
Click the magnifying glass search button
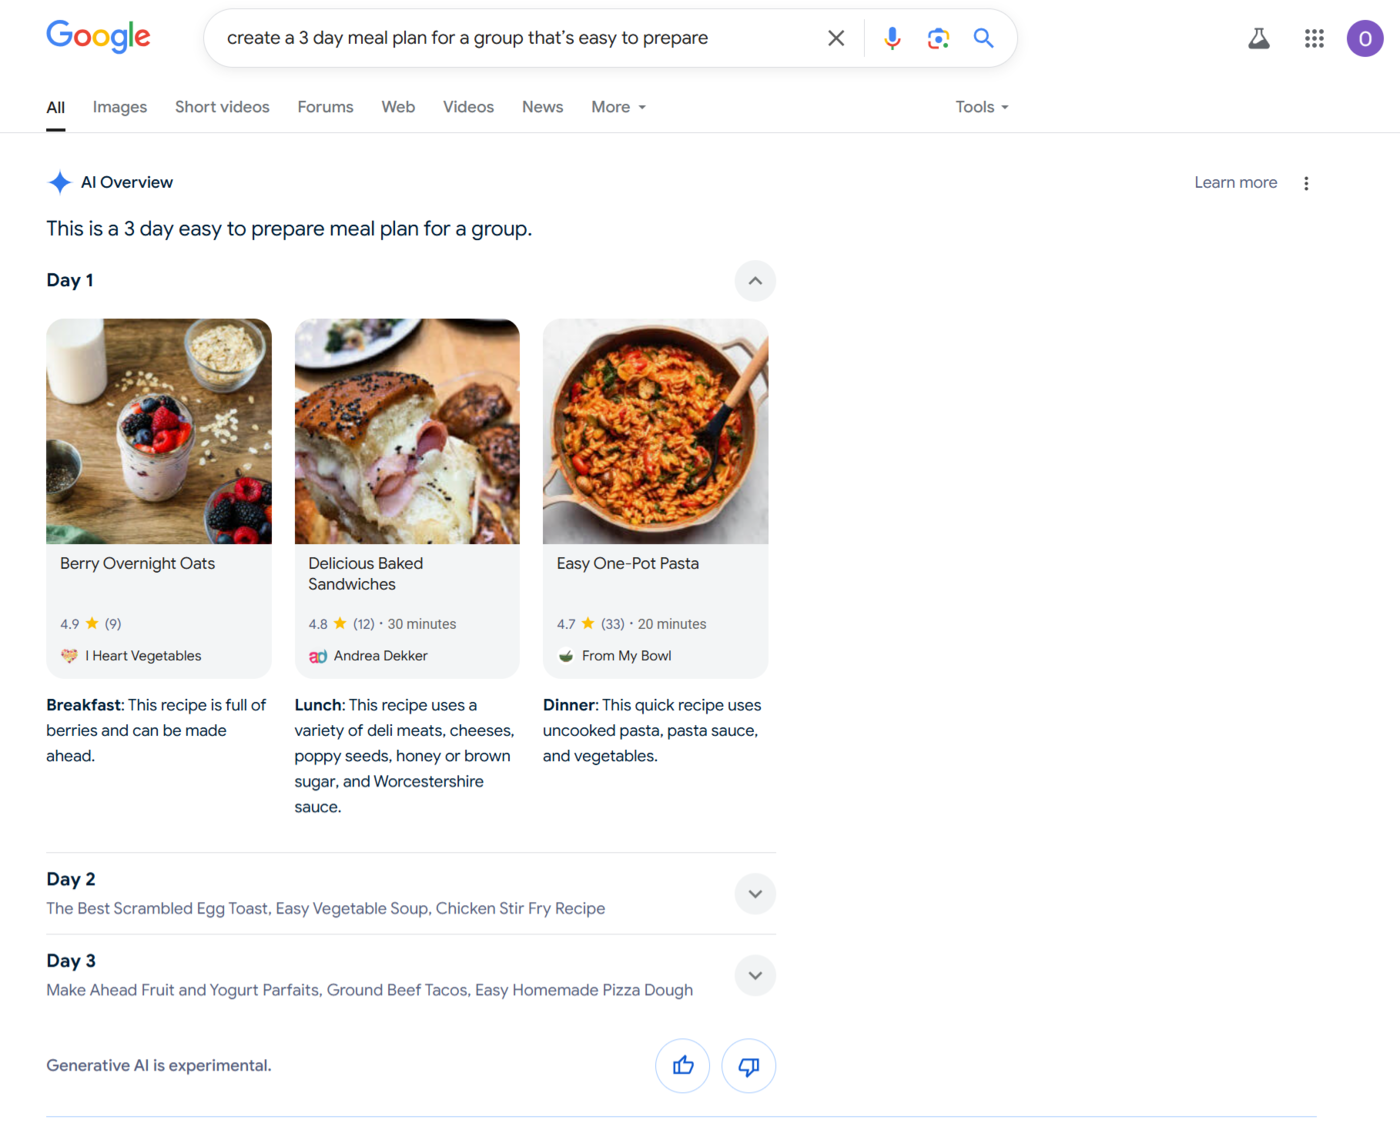[x=984, y=38]
